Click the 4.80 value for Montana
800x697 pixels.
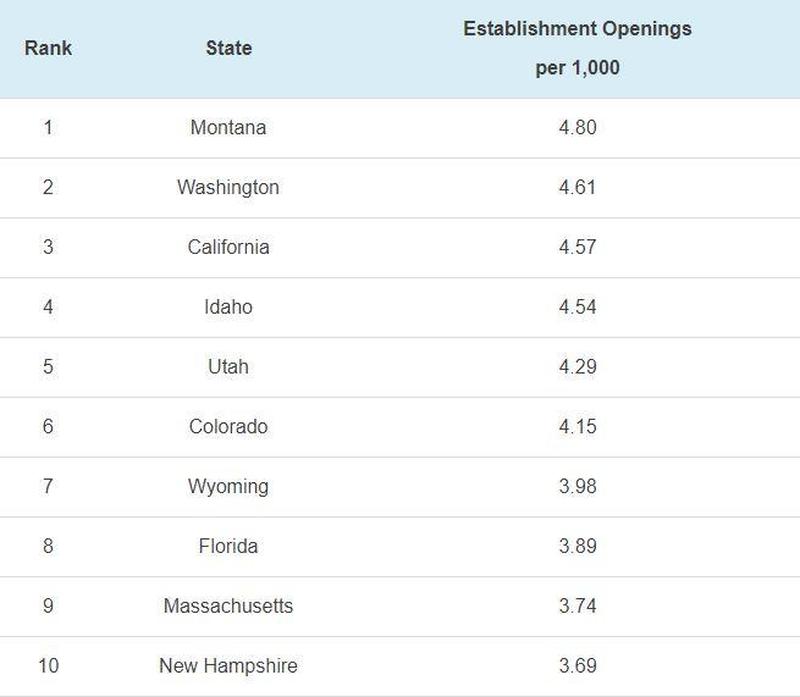[578, 128]
